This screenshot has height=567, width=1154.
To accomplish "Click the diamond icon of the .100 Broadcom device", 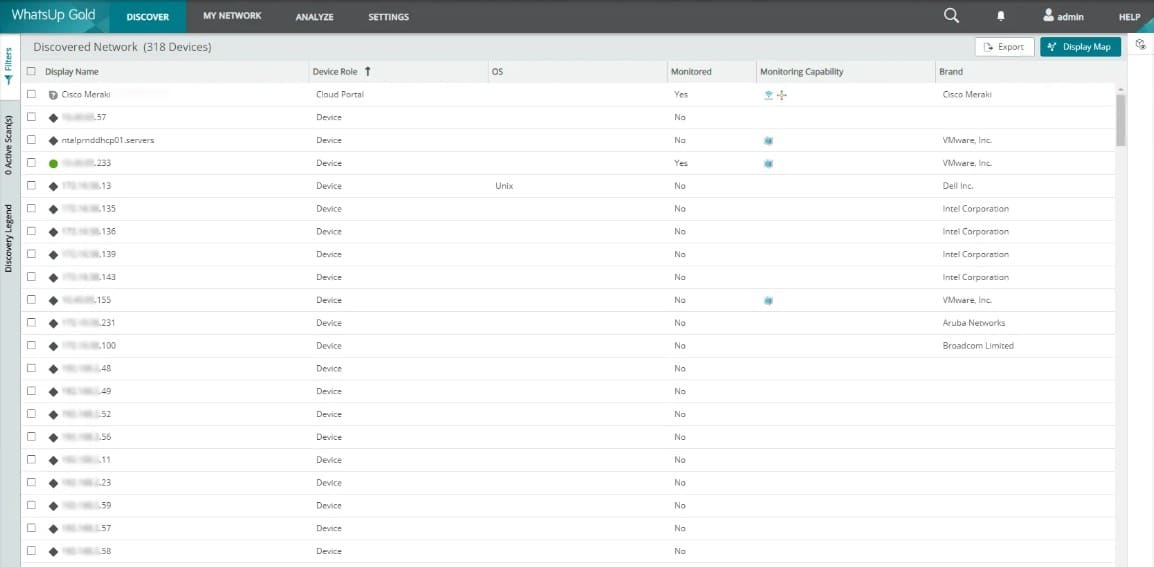I will (53, 346).
